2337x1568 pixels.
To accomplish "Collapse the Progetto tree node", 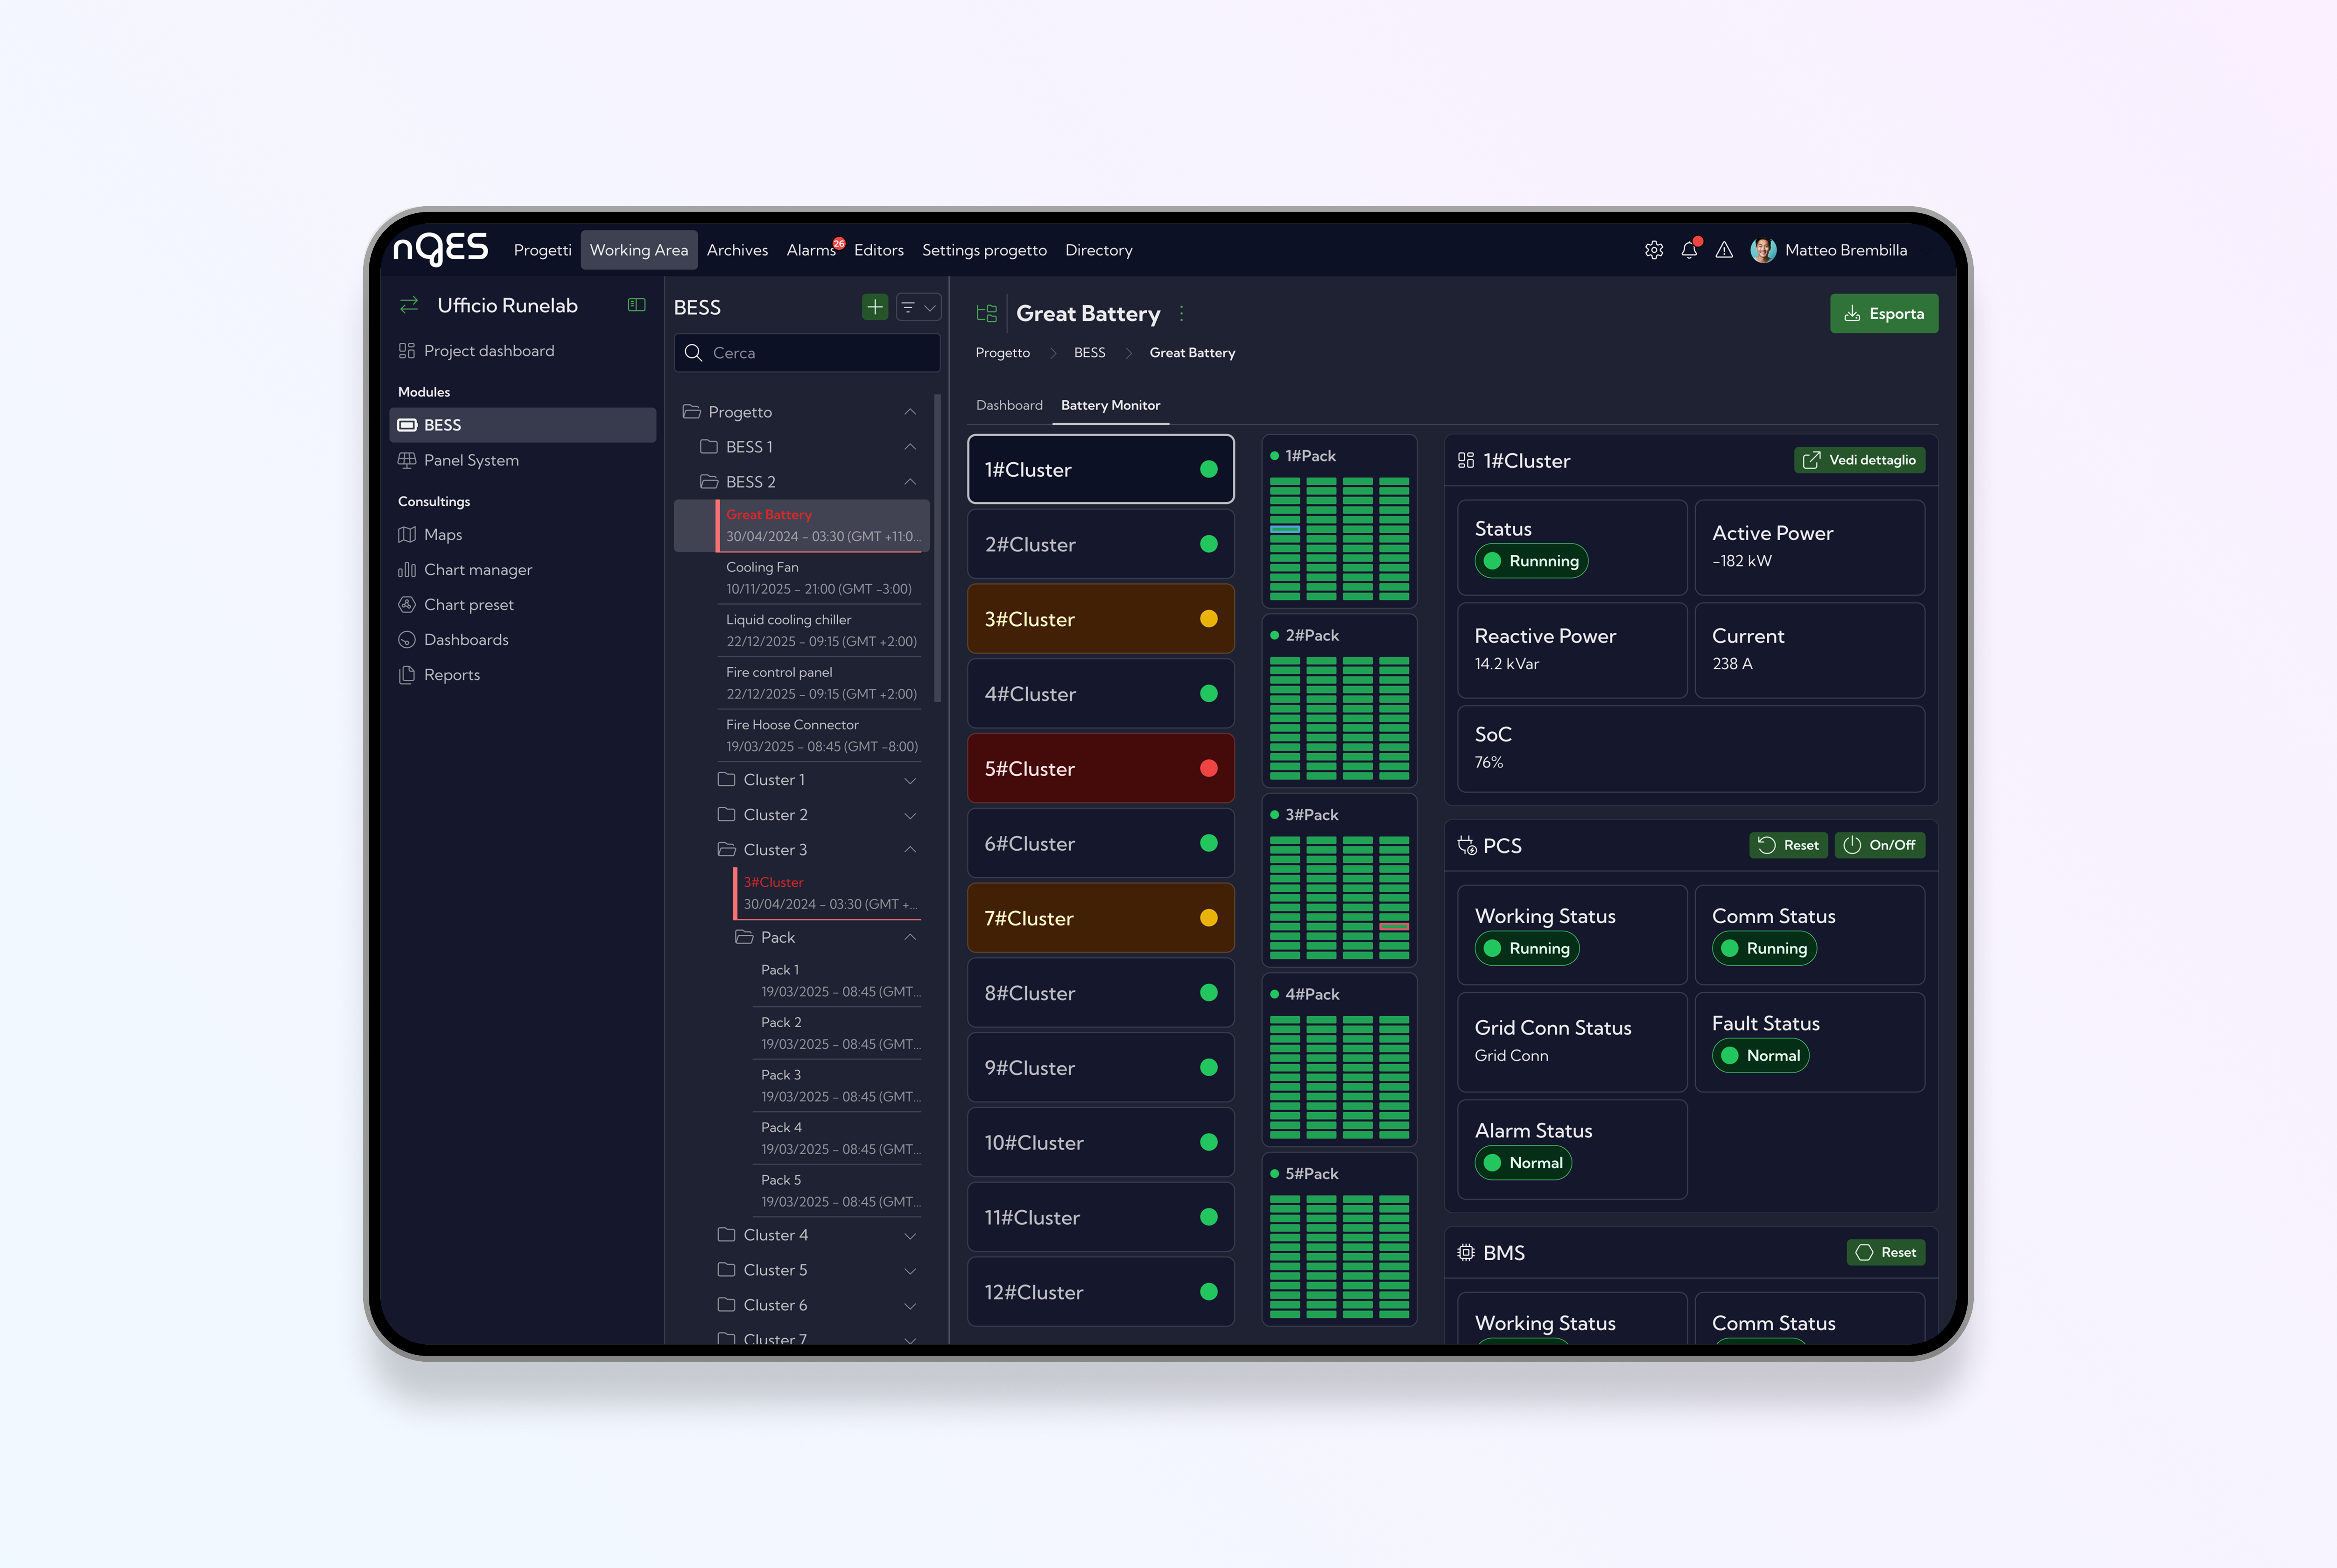I will [910, 412].
